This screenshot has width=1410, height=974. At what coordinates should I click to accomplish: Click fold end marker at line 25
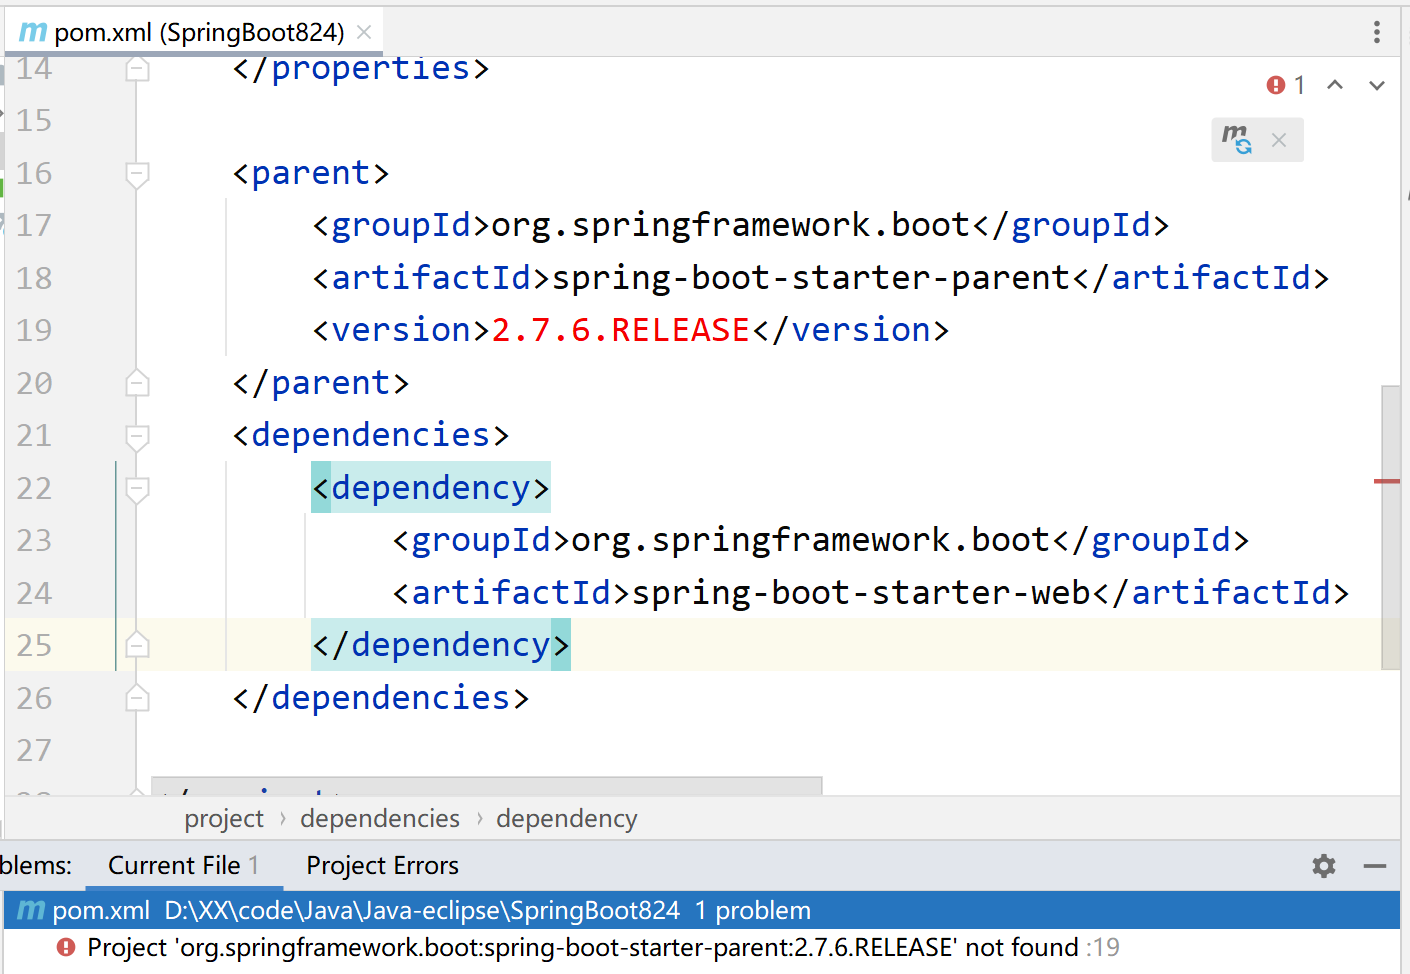(138, 645)
